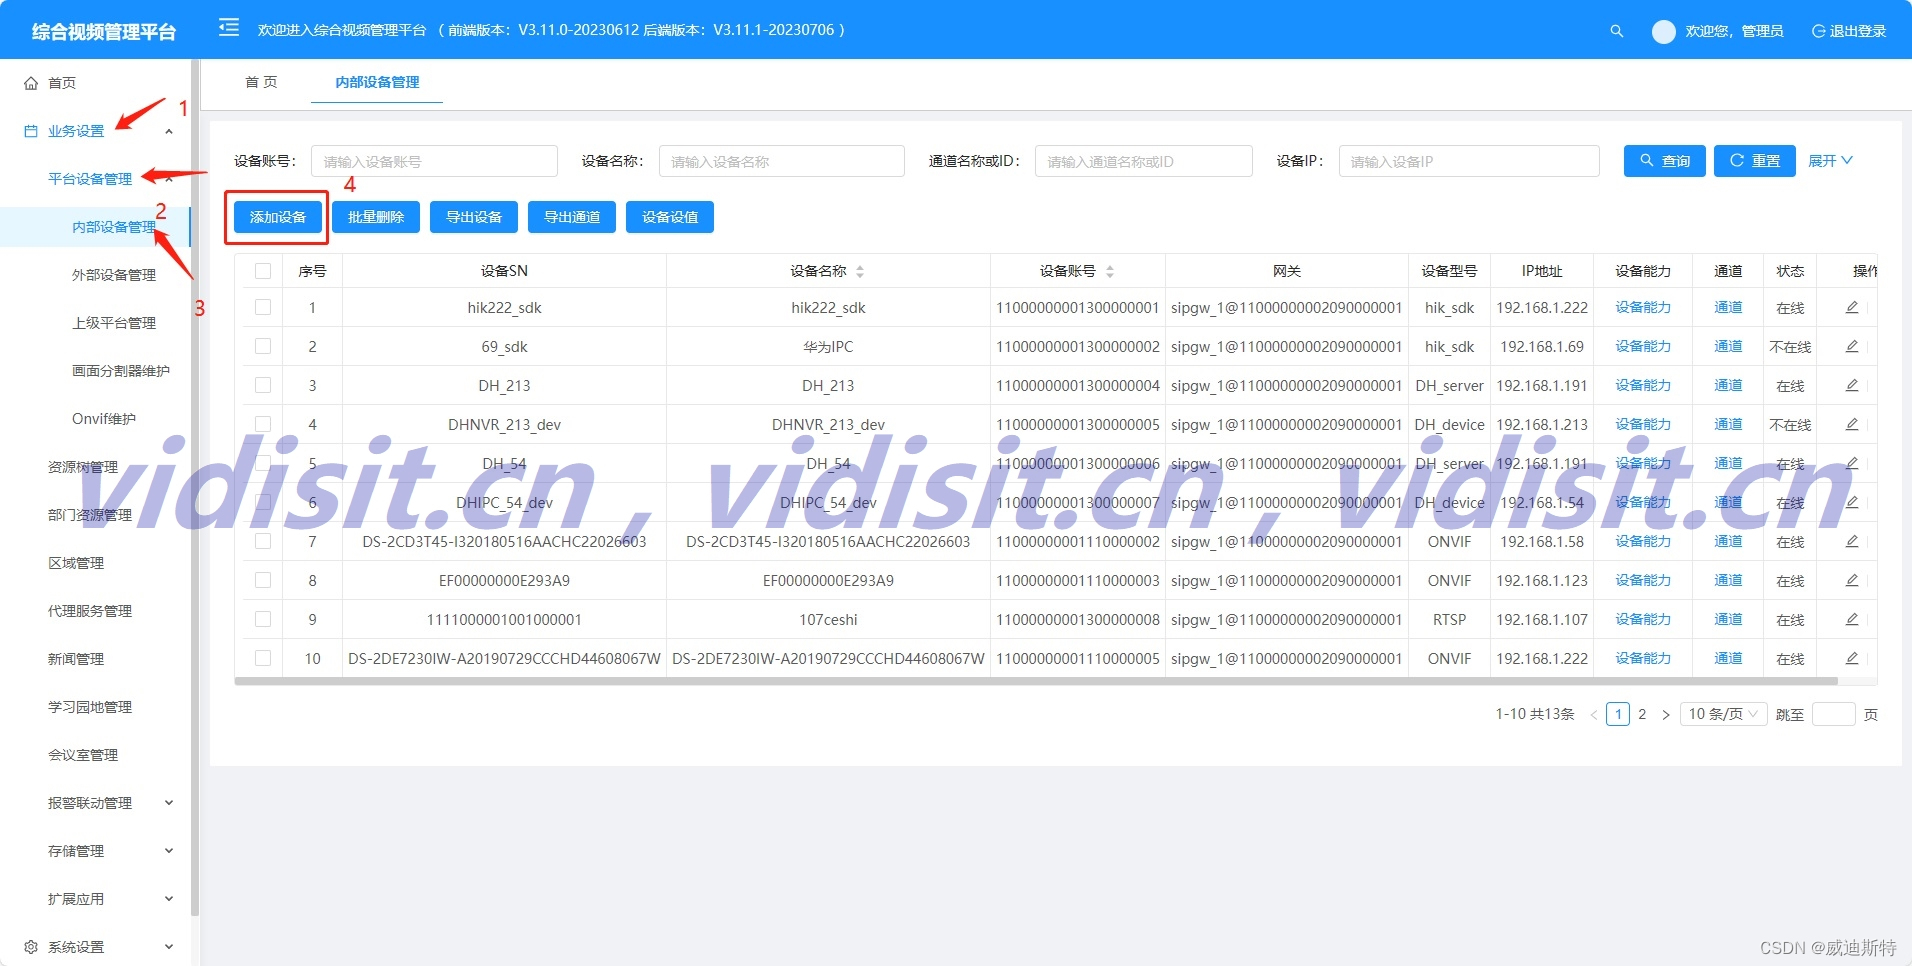Click the 退出登录 logout icon

pos(1817,30)
